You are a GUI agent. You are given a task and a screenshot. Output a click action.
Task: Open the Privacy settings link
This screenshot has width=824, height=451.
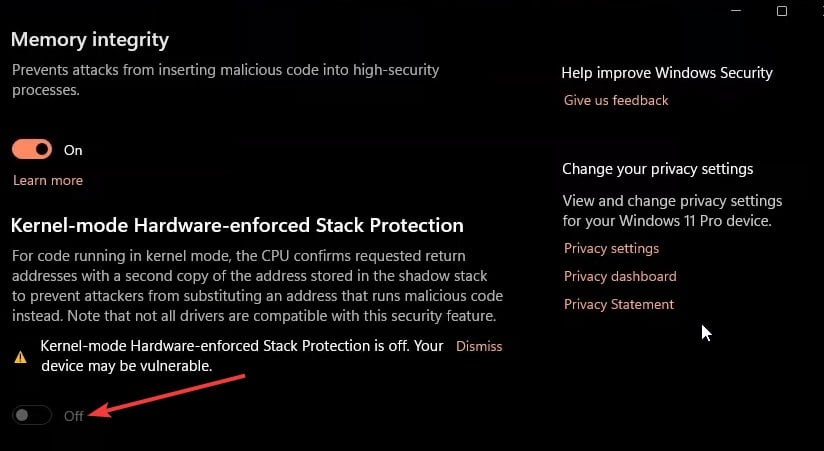(x=611, y=248)
